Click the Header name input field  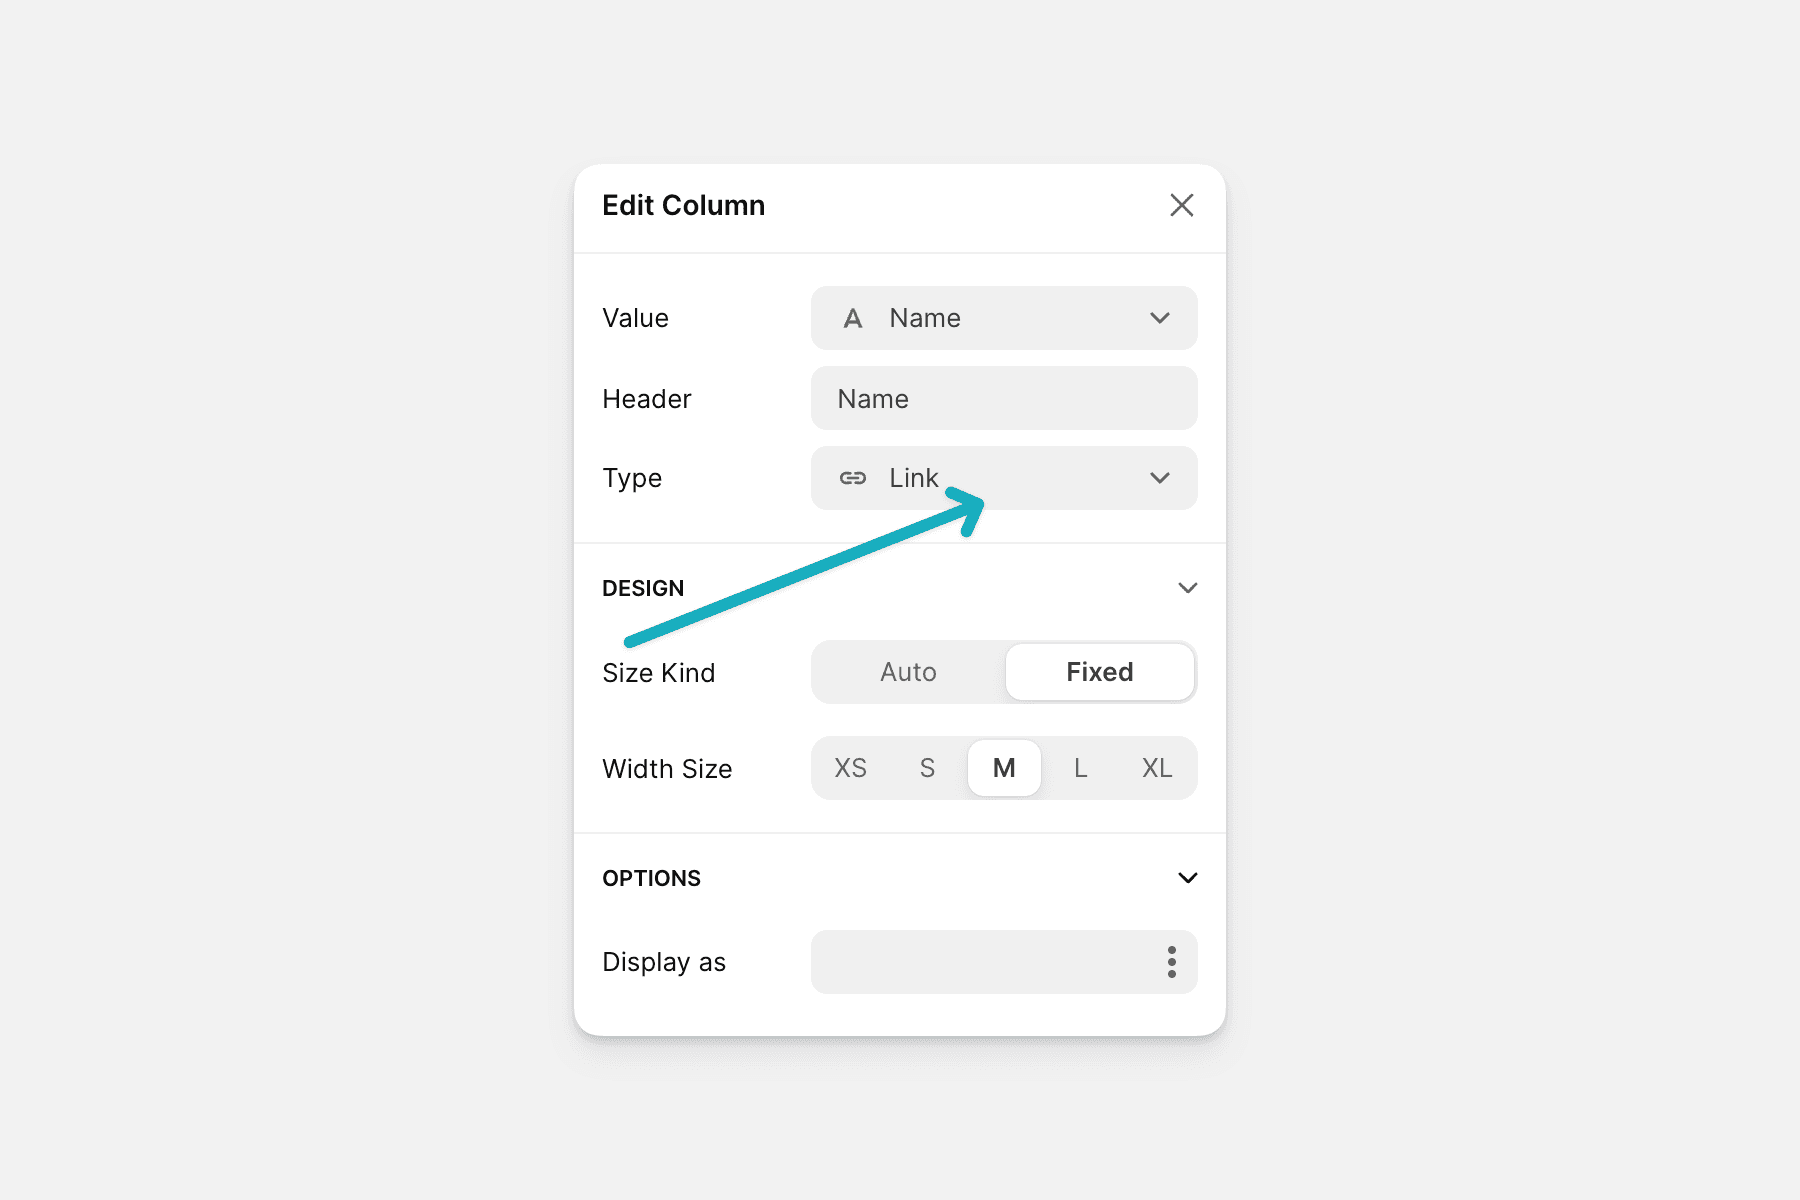[x=1004, y=399]
